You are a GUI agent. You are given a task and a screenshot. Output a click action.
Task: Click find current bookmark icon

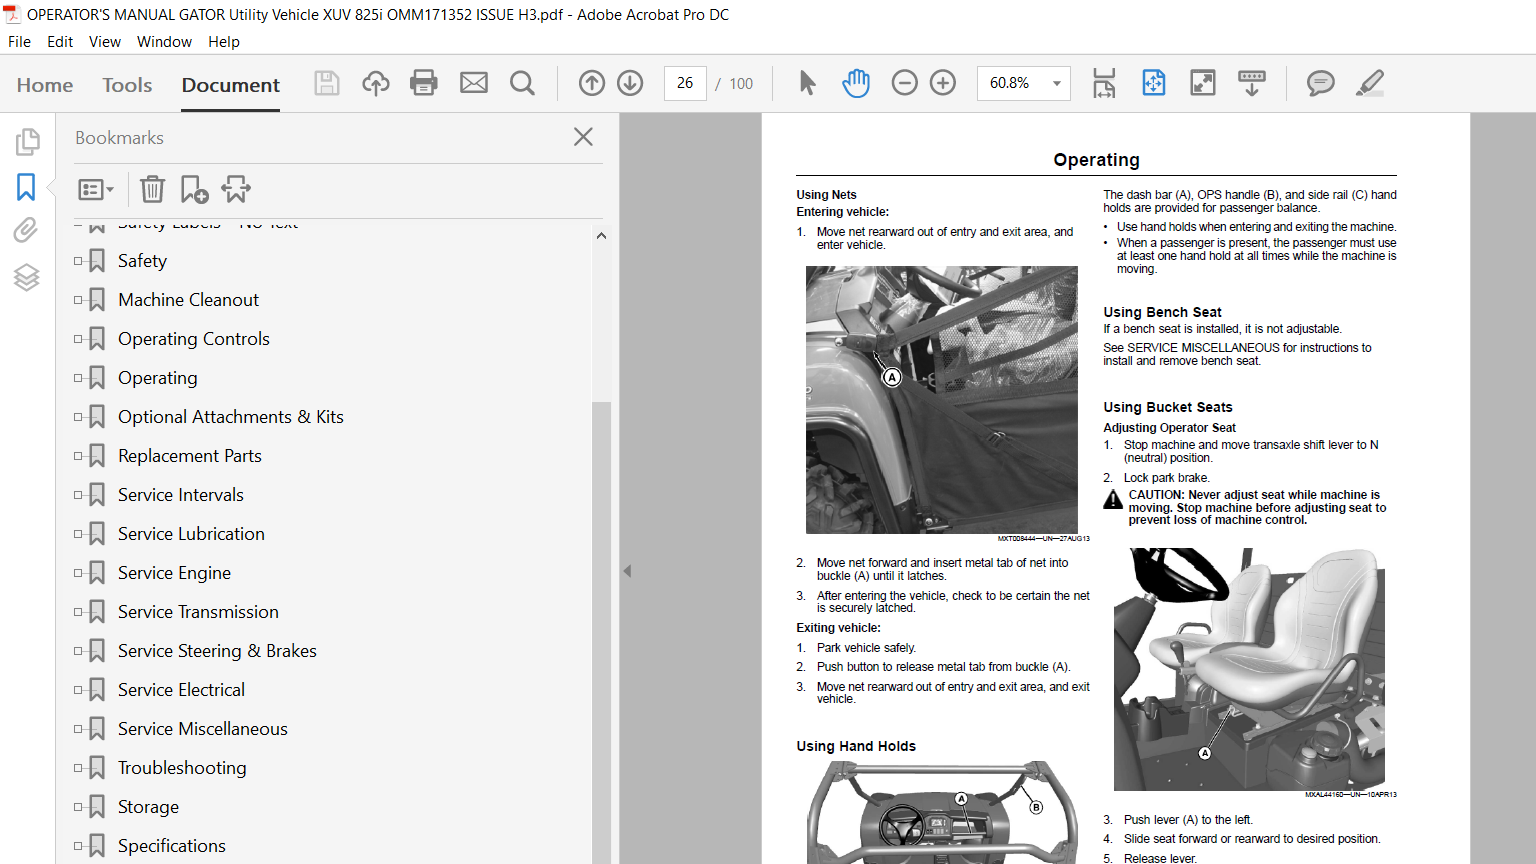[x=236, y=189]
